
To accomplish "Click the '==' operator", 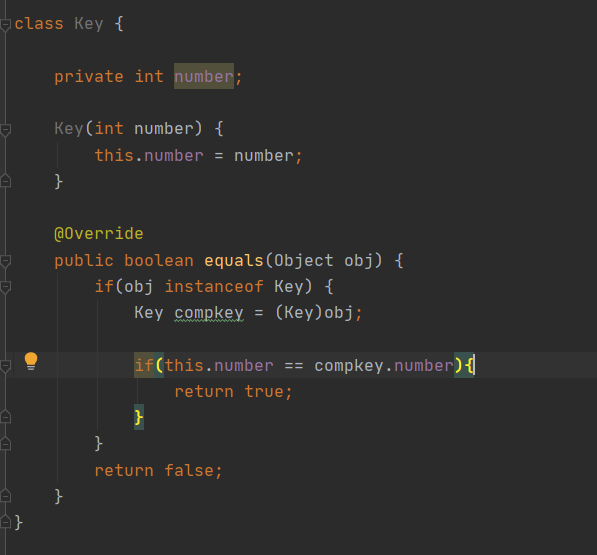I will click(294, 366).
